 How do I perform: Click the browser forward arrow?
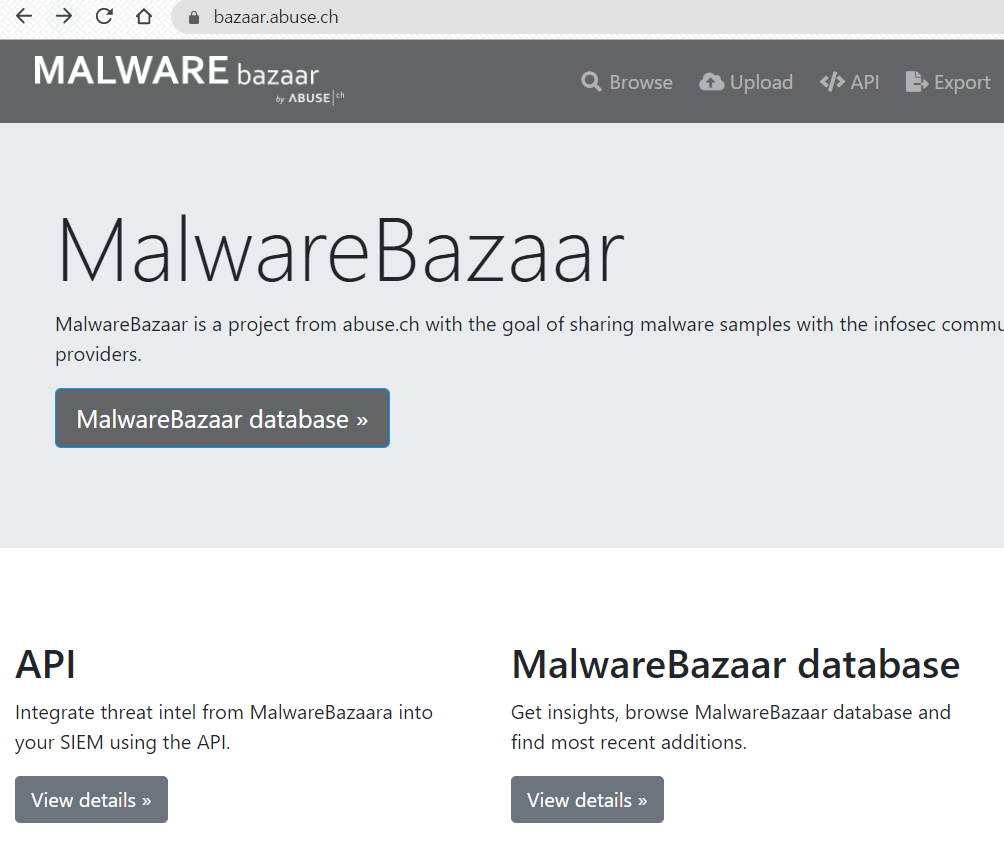64,17
